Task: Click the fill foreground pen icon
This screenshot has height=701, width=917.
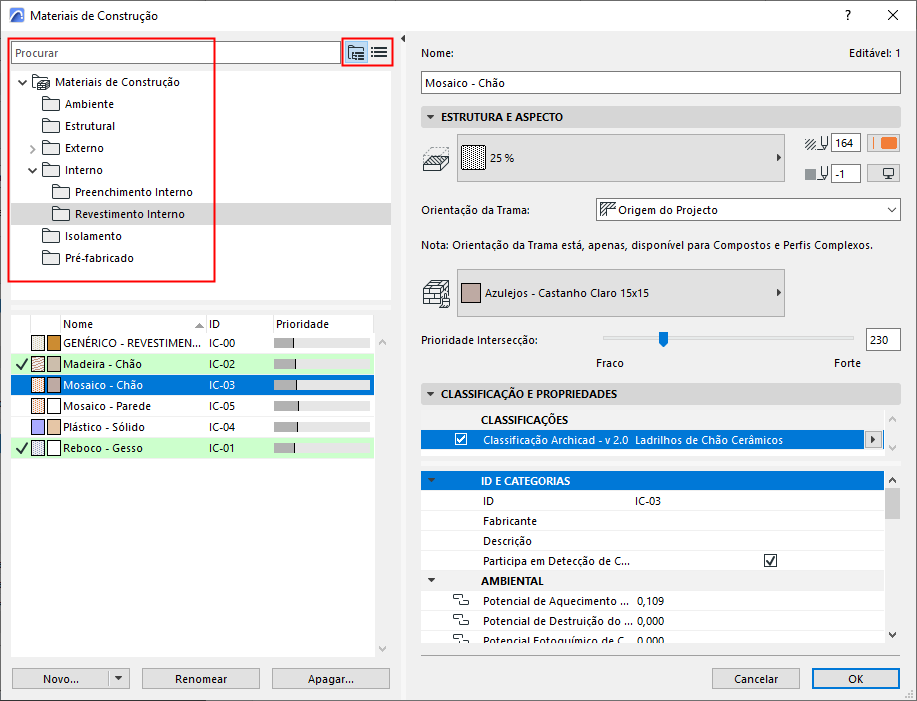Action: tap(816, 143)
